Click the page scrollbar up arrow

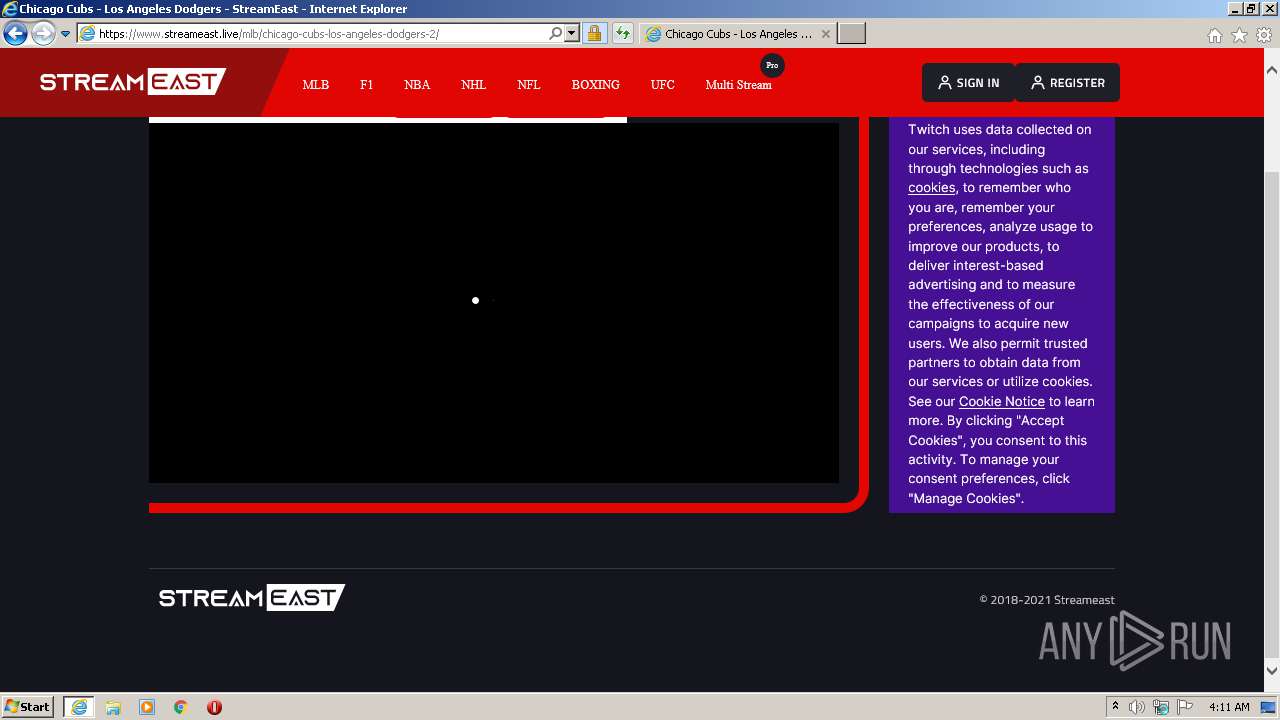tap(1272, 71)
